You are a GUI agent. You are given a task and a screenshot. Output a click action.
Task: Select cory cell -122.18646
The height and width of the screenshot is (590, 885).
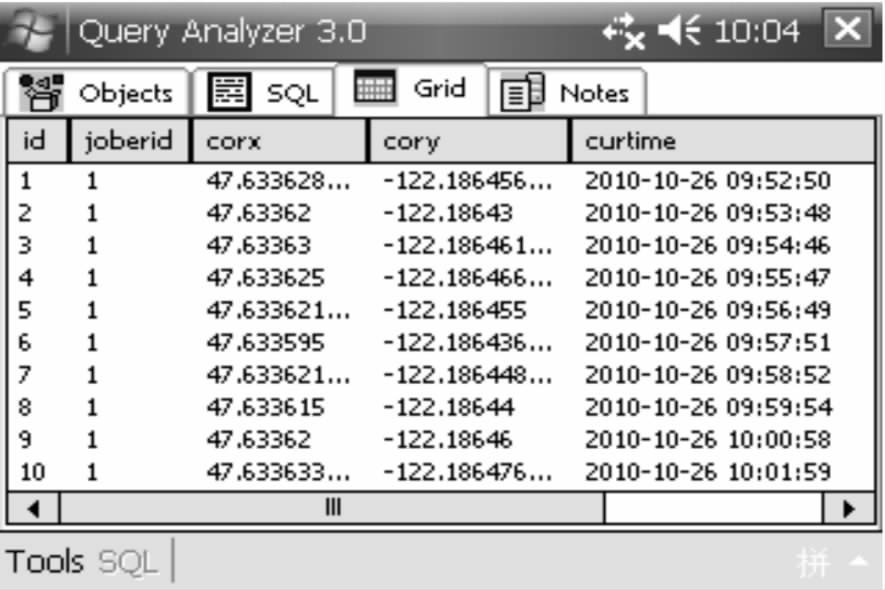[448, 440]
